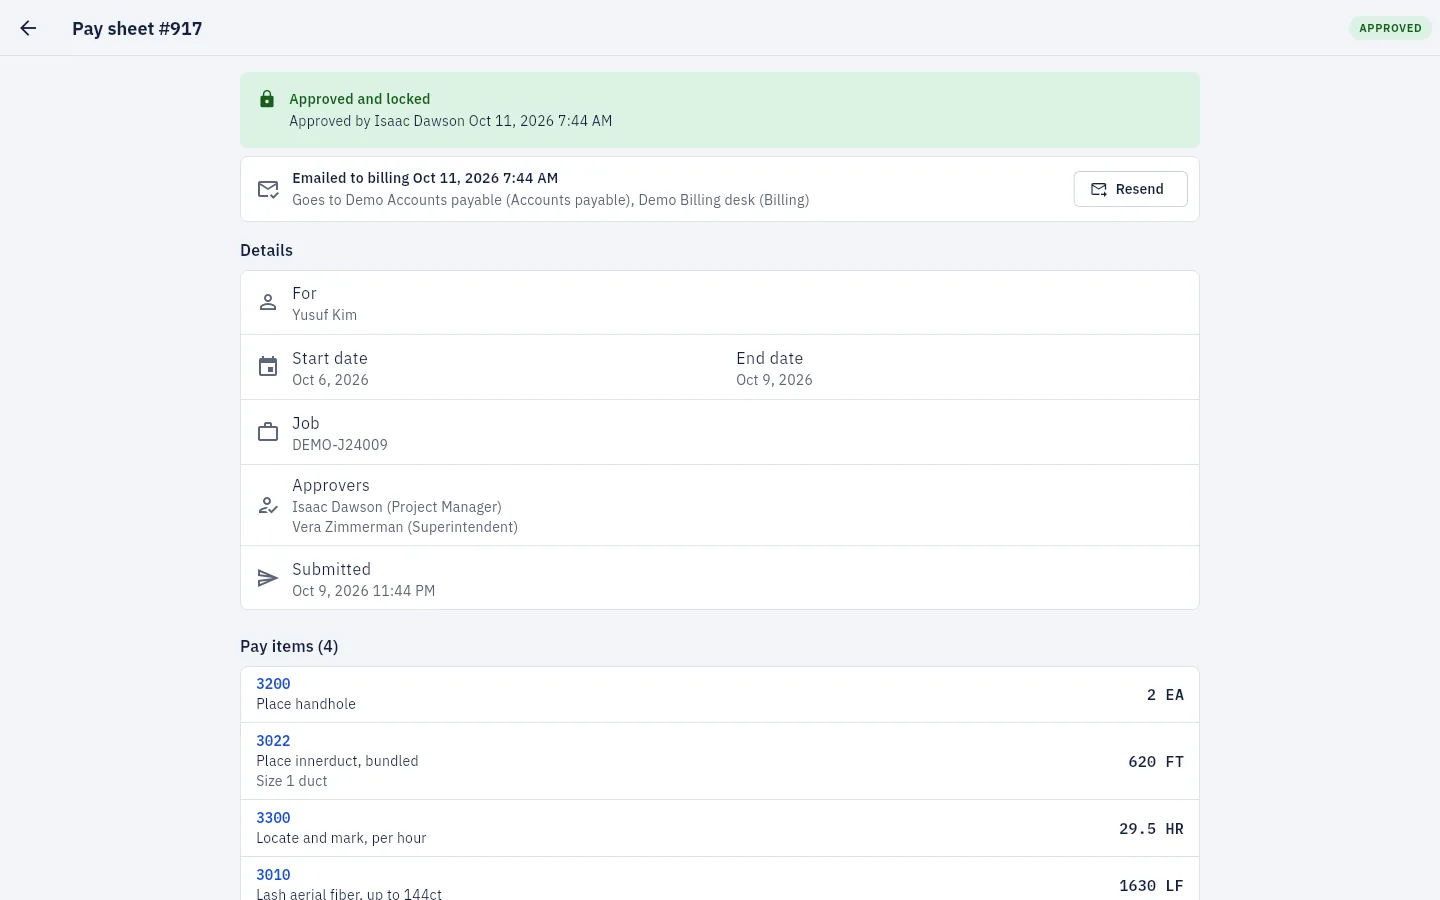The image size is (1440, 900).
Task: Click the 620 FT quantity
Action: click(x=1156, y=762)
